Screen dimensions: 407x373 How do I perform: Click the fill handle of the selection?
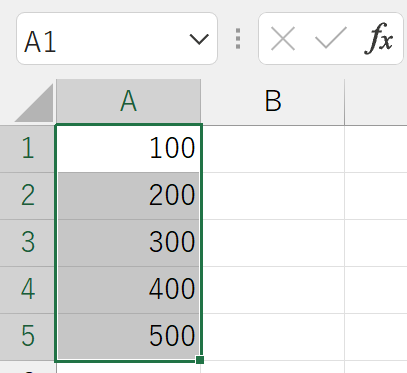(x=200, y=360)
